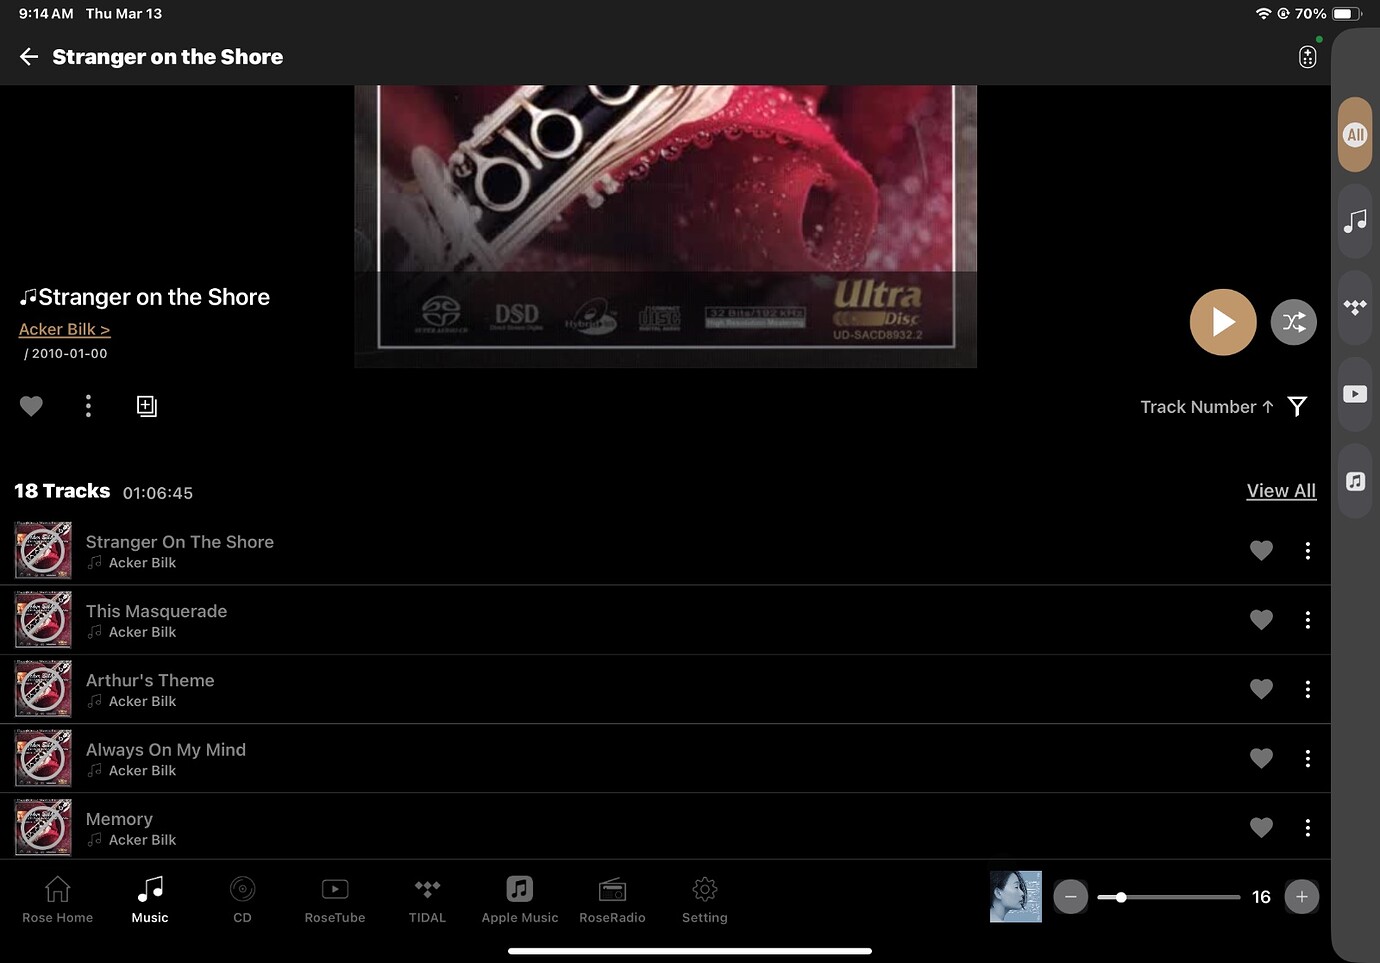Open RoseTube tab

click(x=335, y=899)
